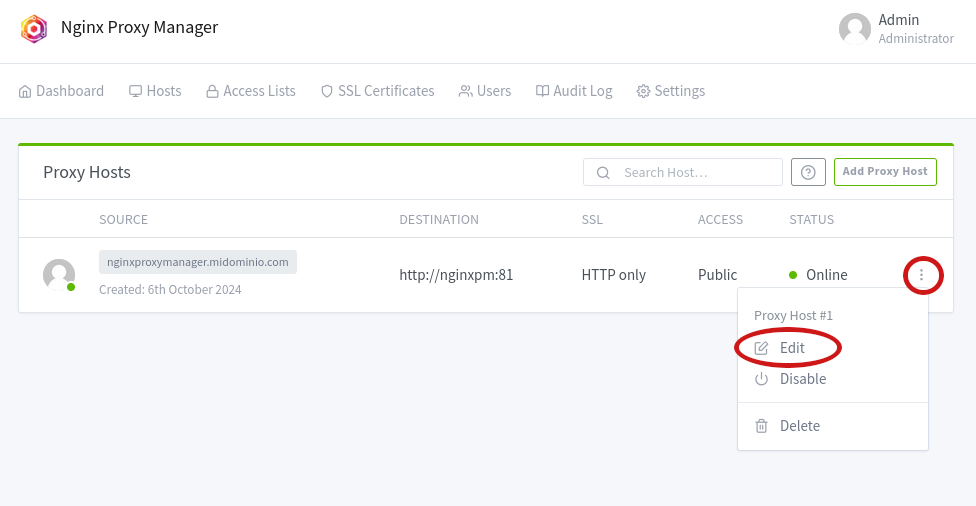Screen dimensions: 976x506
Task: Open the help question mark icon
Action: click(x=808, y=172)
